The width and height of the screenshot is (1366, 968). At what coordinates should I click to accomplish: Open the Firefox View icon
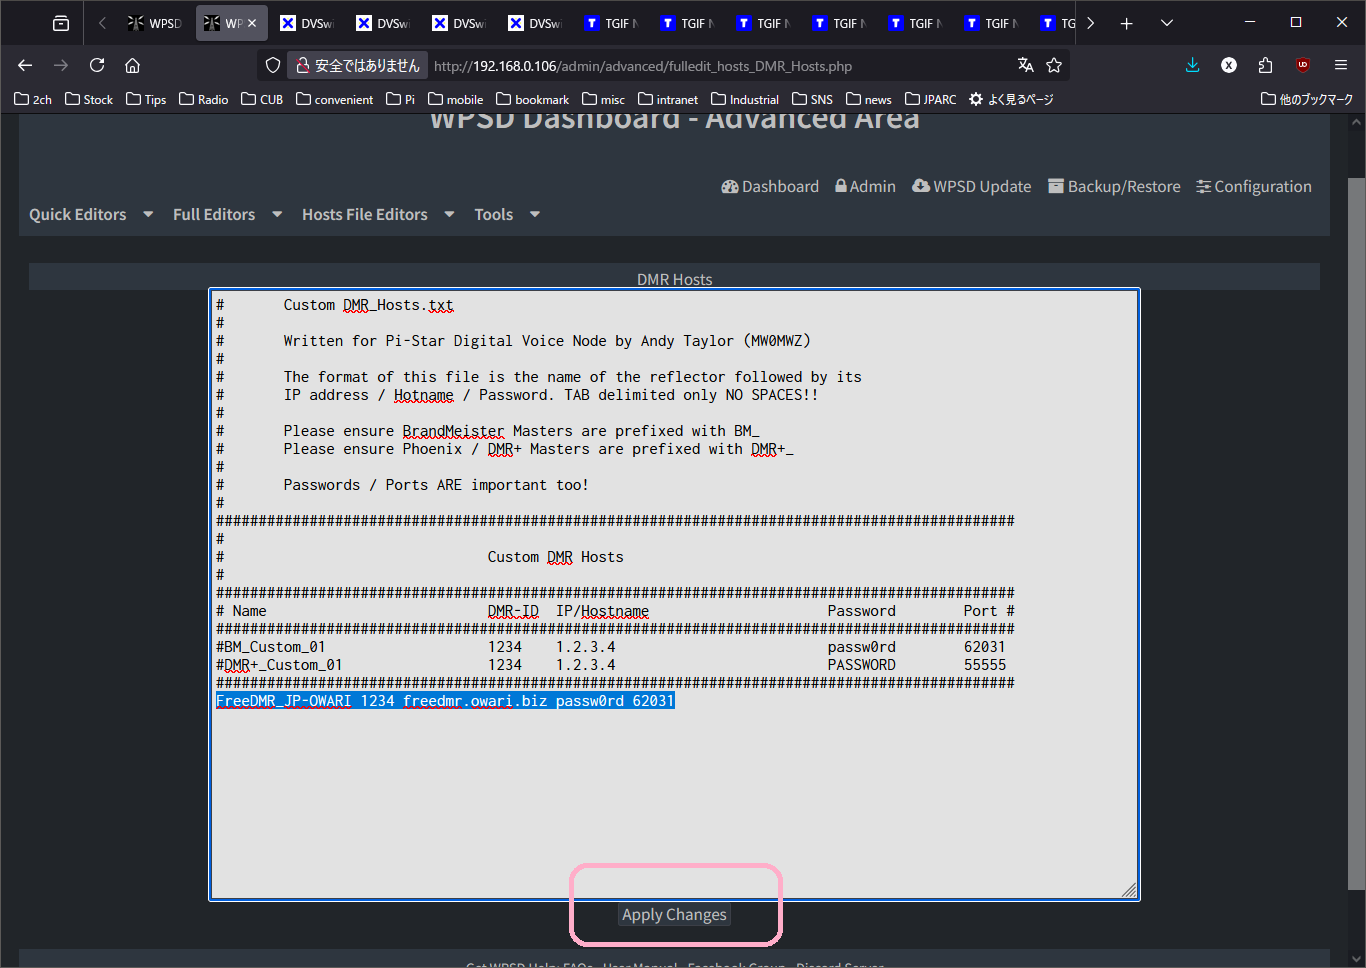pyautogui.click(x=61, y=23)
